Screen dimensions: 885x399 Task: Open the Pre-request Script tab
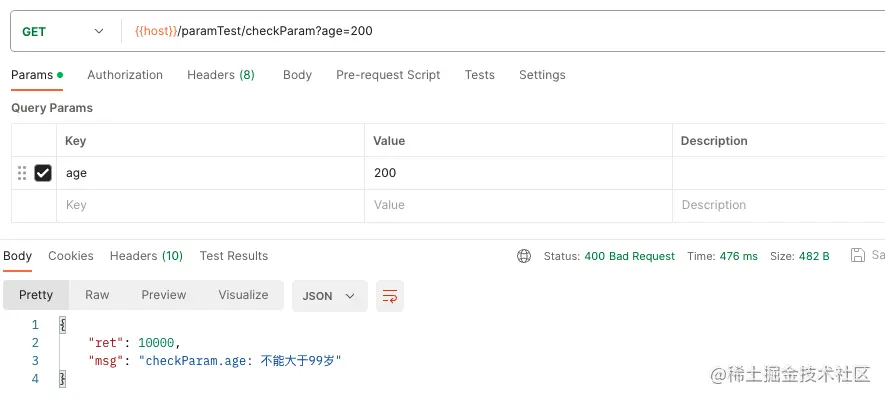tap(388, 75)
